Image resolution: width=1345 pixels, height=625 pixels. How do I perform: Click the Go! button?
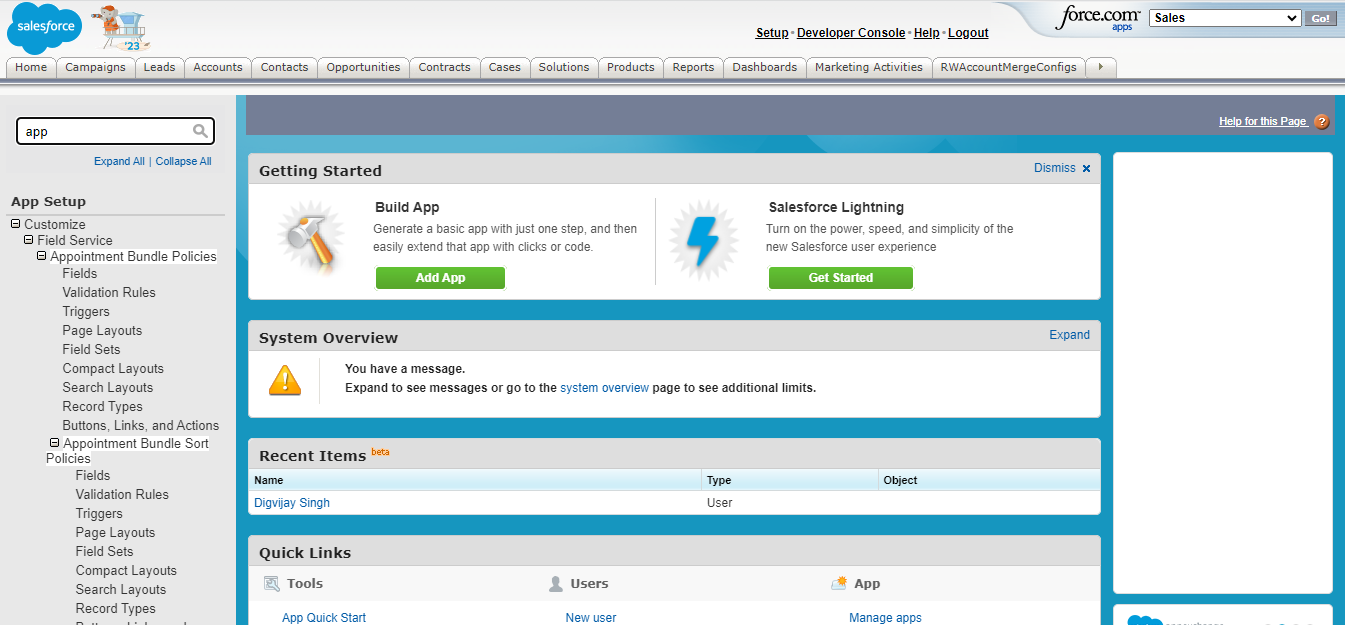point(1320,18)
